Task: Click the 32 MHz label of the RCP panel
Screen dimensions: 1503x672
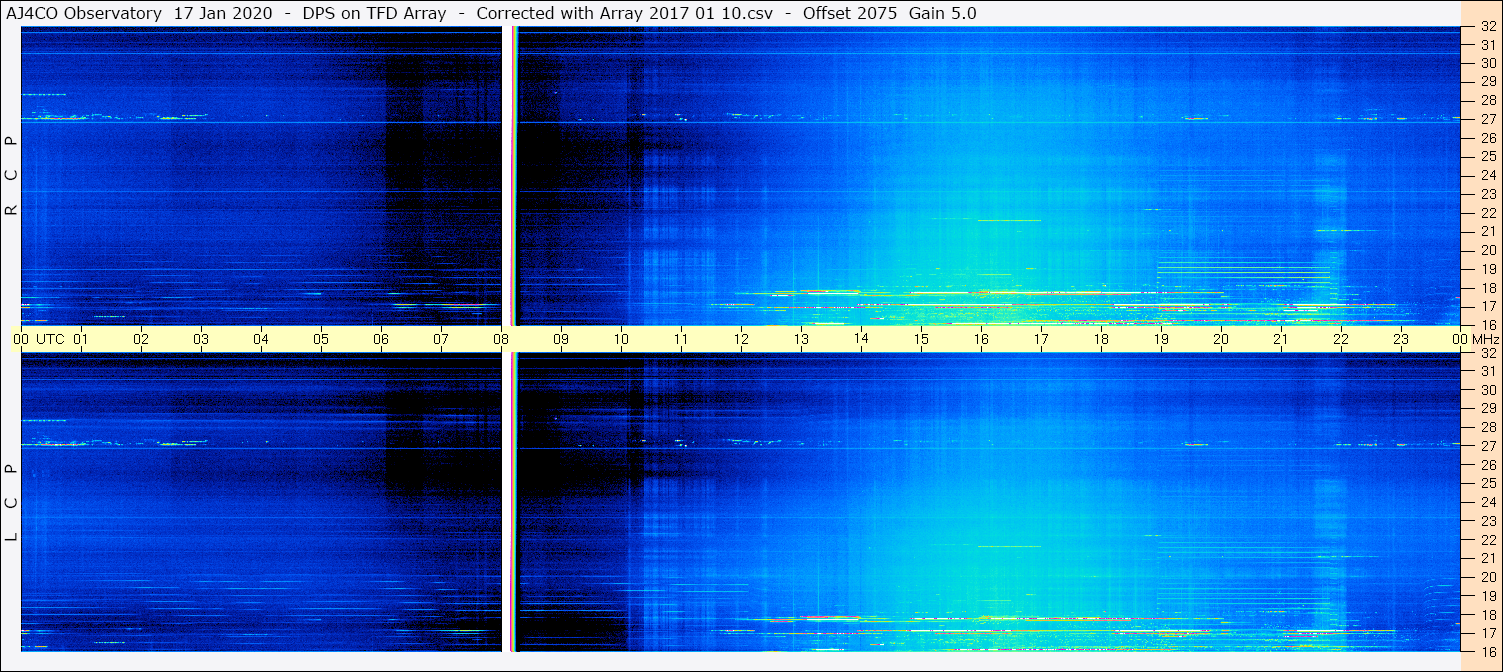Action: pyautogui.click(x=1487, y=27)
